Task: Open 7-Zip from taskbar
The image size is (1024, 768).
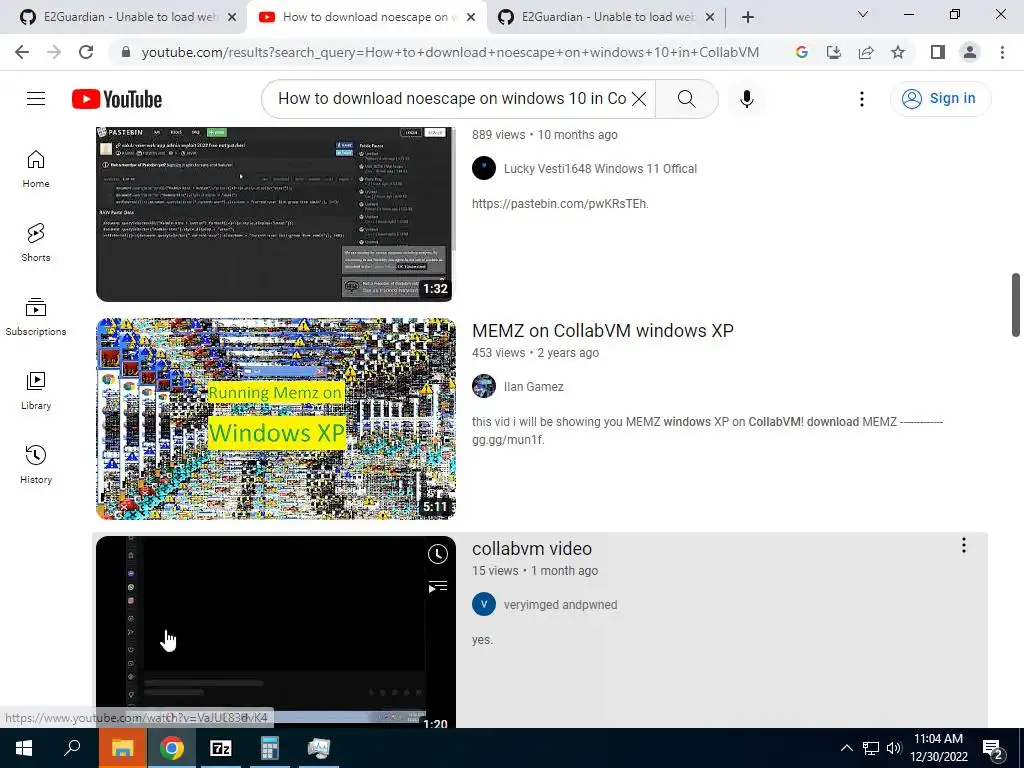Action: click(221, 748)
